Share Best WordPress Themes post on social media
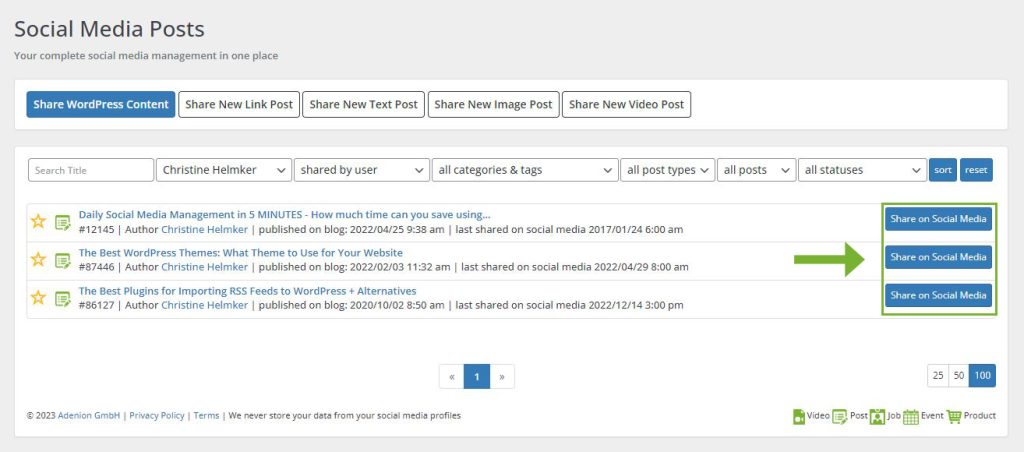 click(938, 257)
